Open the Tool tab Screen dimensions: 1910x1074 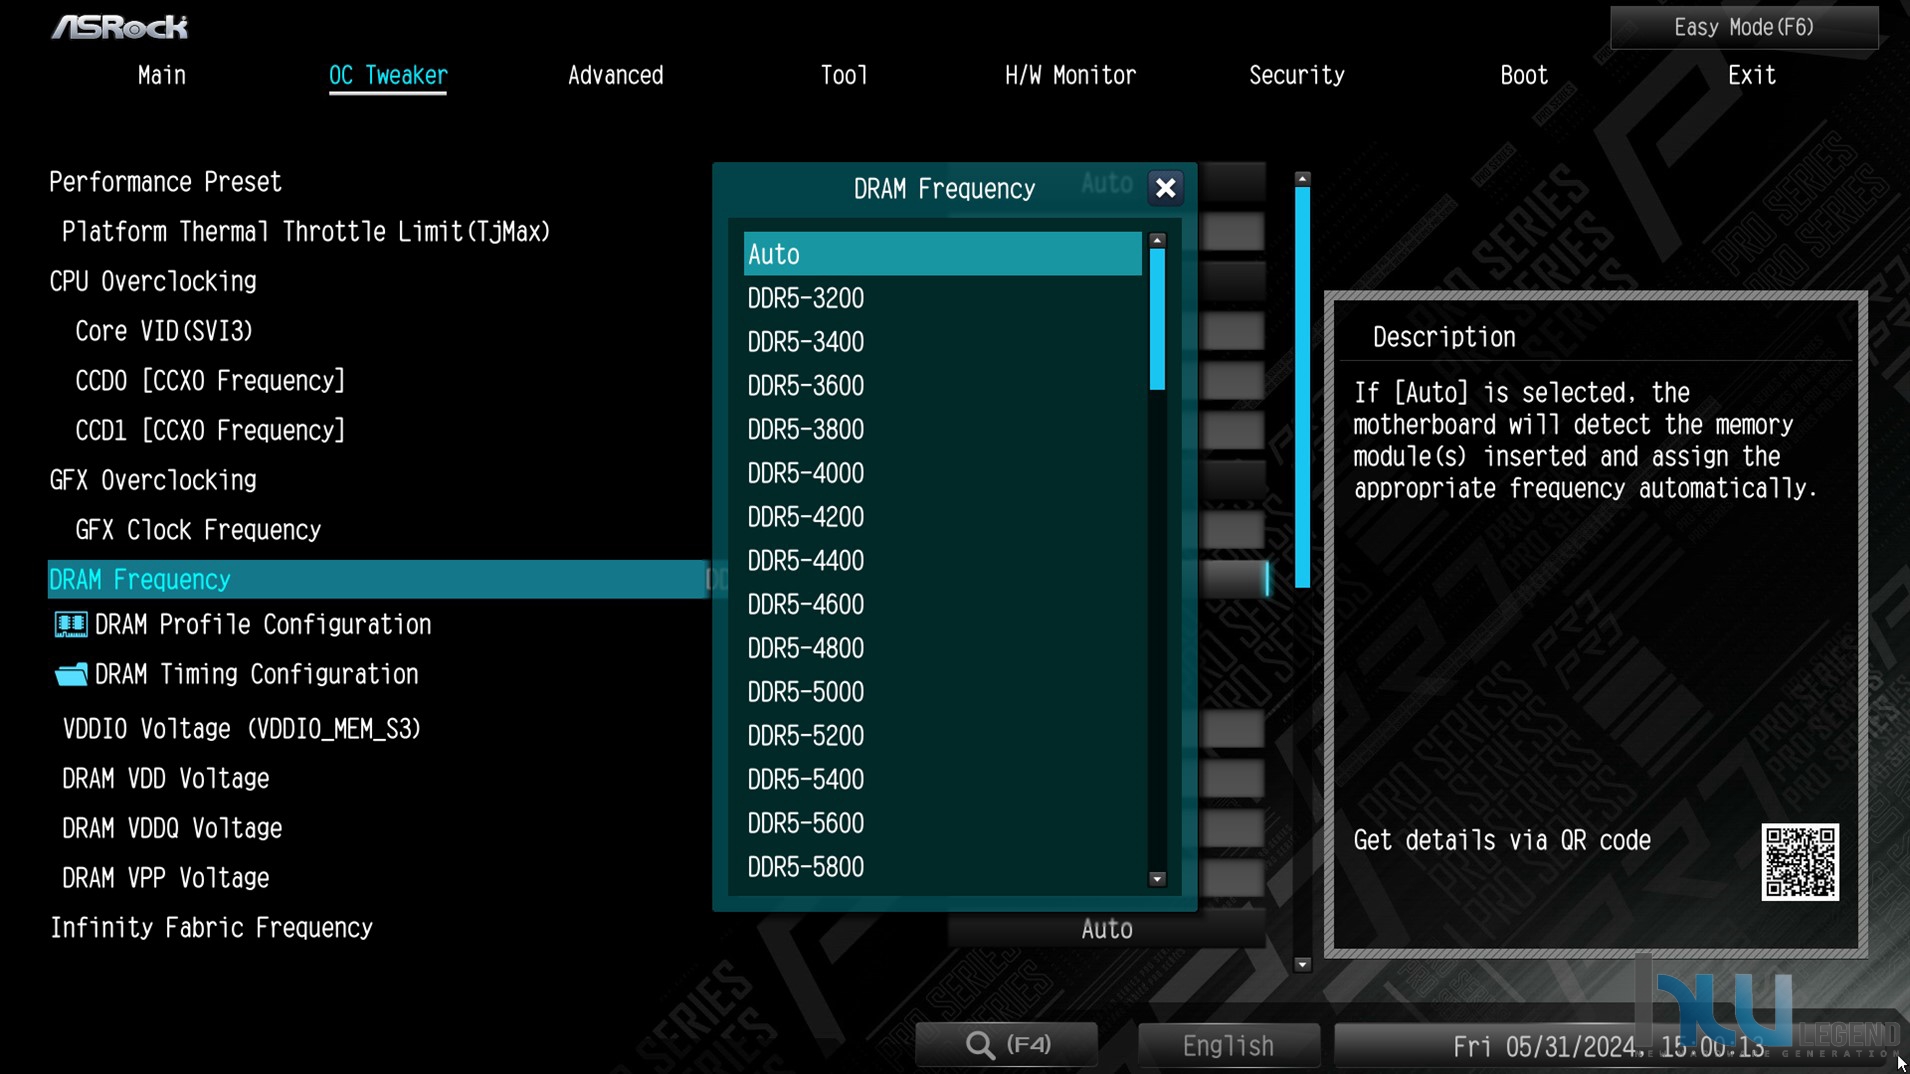click(x=844, y=76)
